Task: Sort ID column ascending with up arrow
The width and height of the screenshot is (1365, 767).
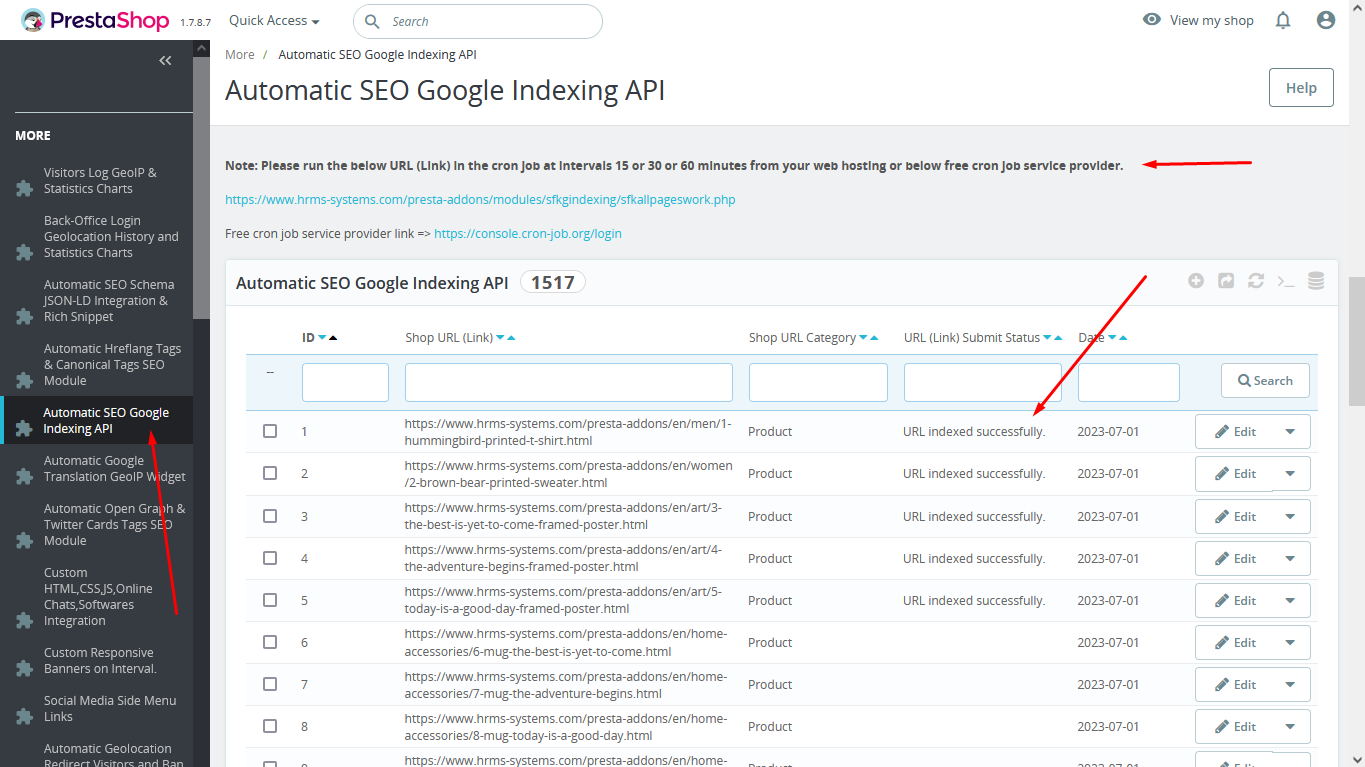Action: (333, 338)
